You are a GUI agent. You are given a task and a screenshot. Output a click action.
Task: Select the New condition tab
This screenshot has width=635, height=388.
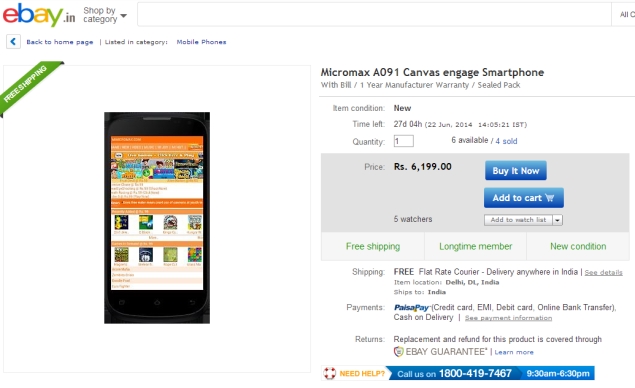[578, 246]
